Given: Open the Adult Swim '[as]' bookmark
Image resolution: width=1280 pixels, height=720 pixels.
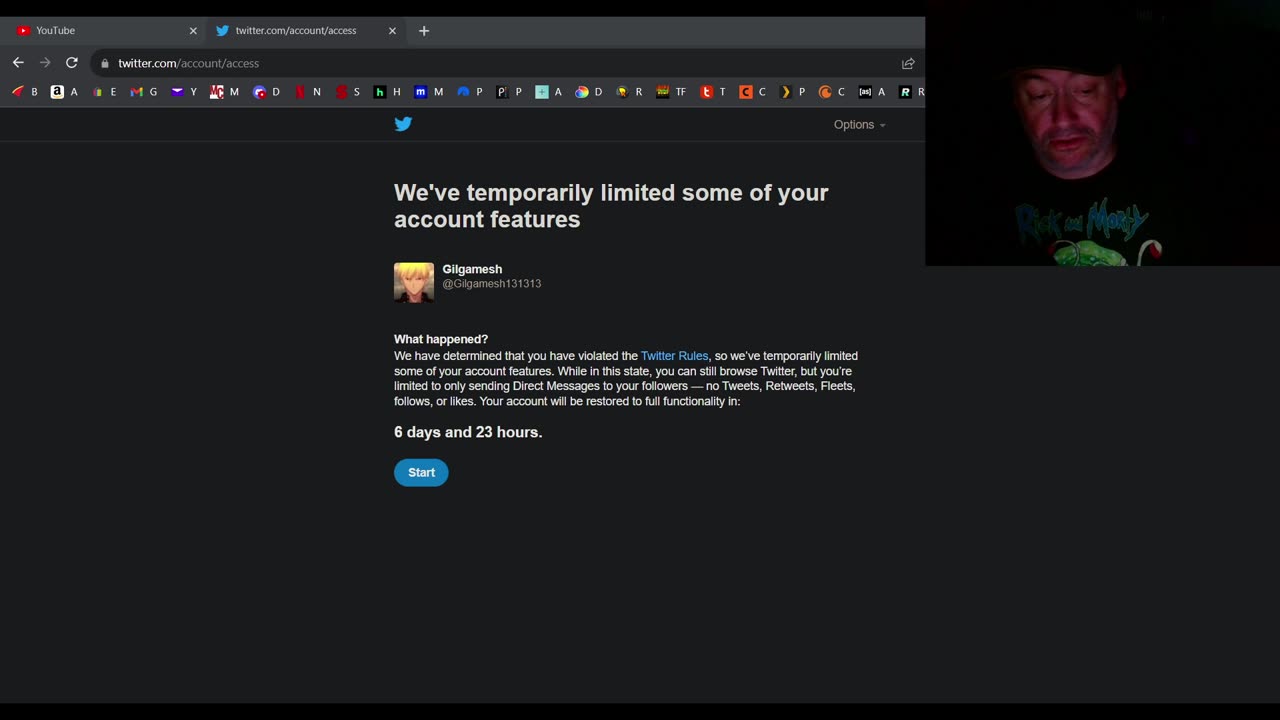Looking at the screenshot, I should (872, 92).
